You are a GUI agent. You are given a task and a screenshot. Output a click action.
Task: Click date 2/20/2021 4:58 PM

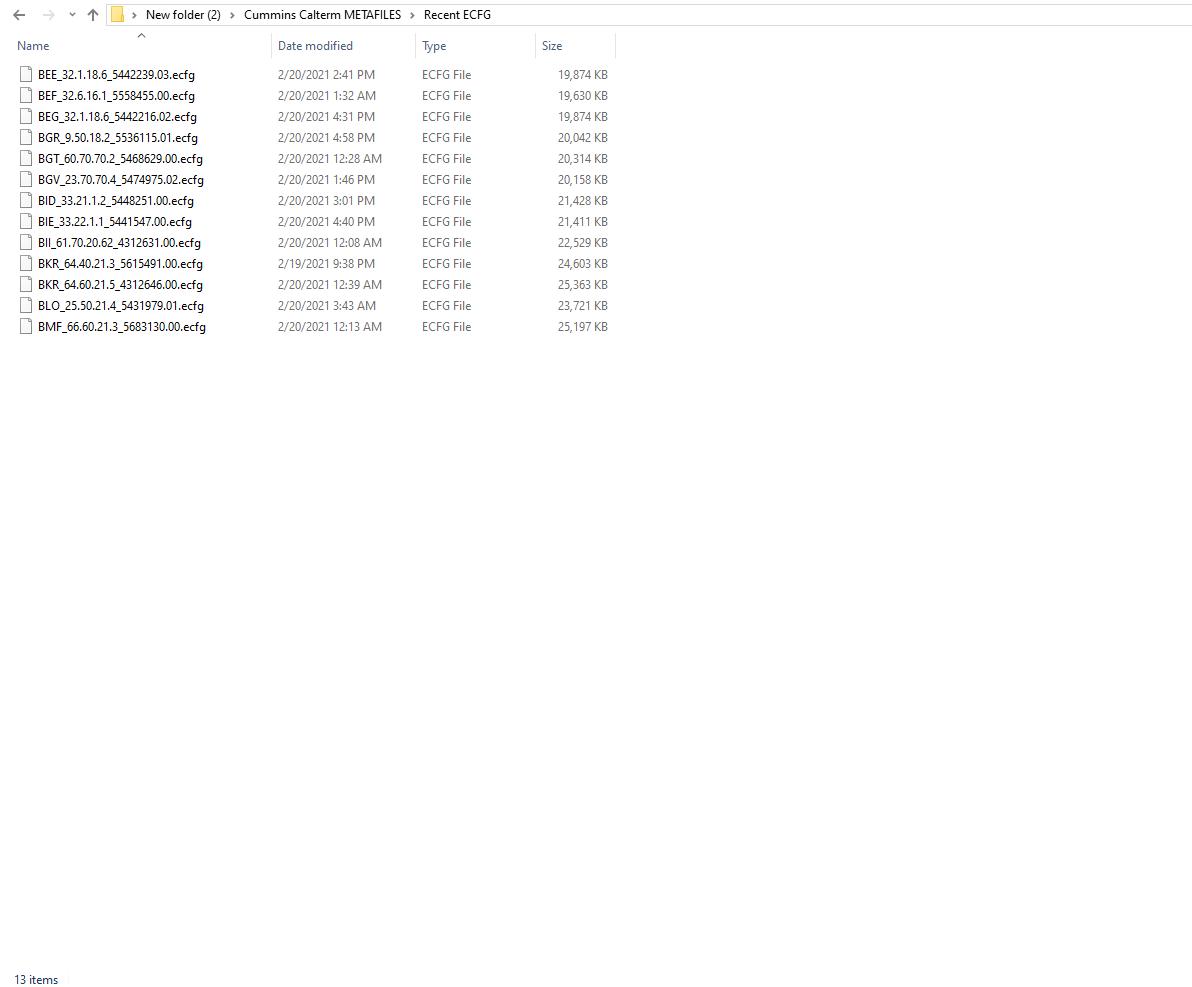point(326,138)
